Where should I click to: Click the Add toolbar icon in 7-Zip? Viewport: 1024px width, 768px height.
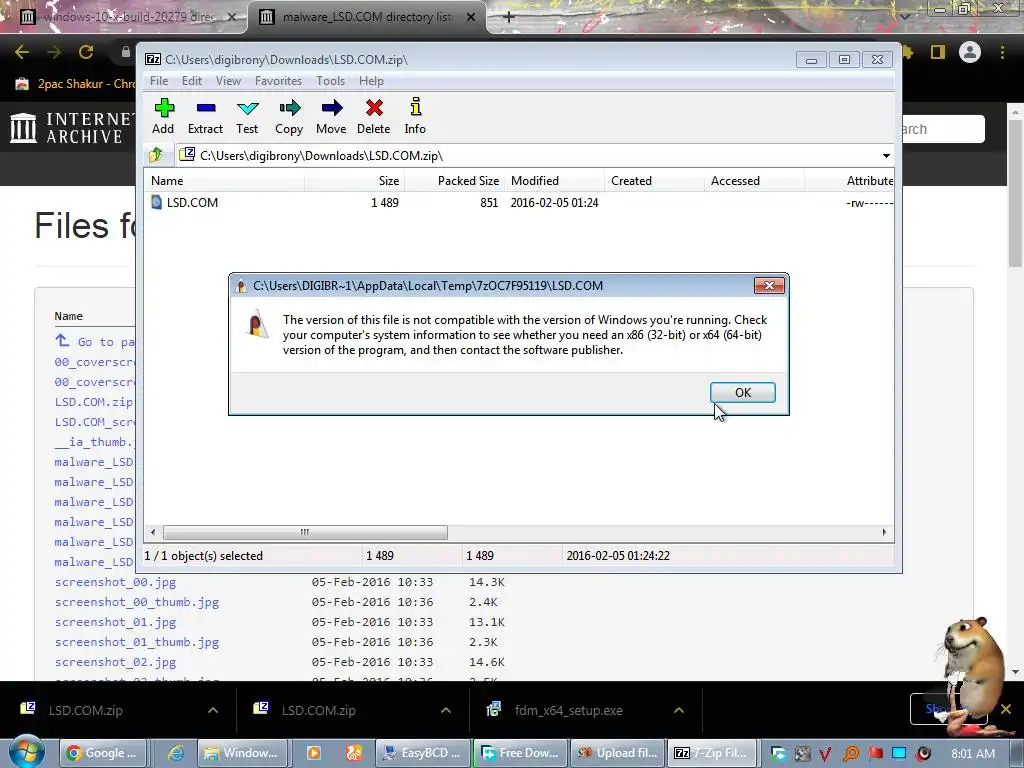point(164,108)
